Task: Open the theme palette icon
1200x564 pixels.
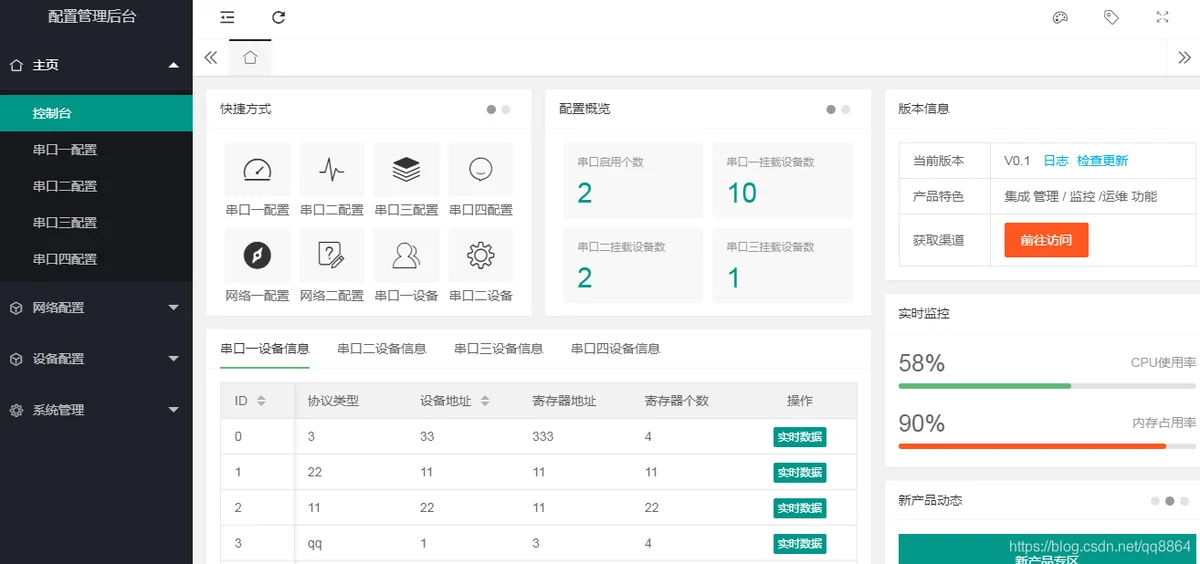Action: (x=1061, y=17)
